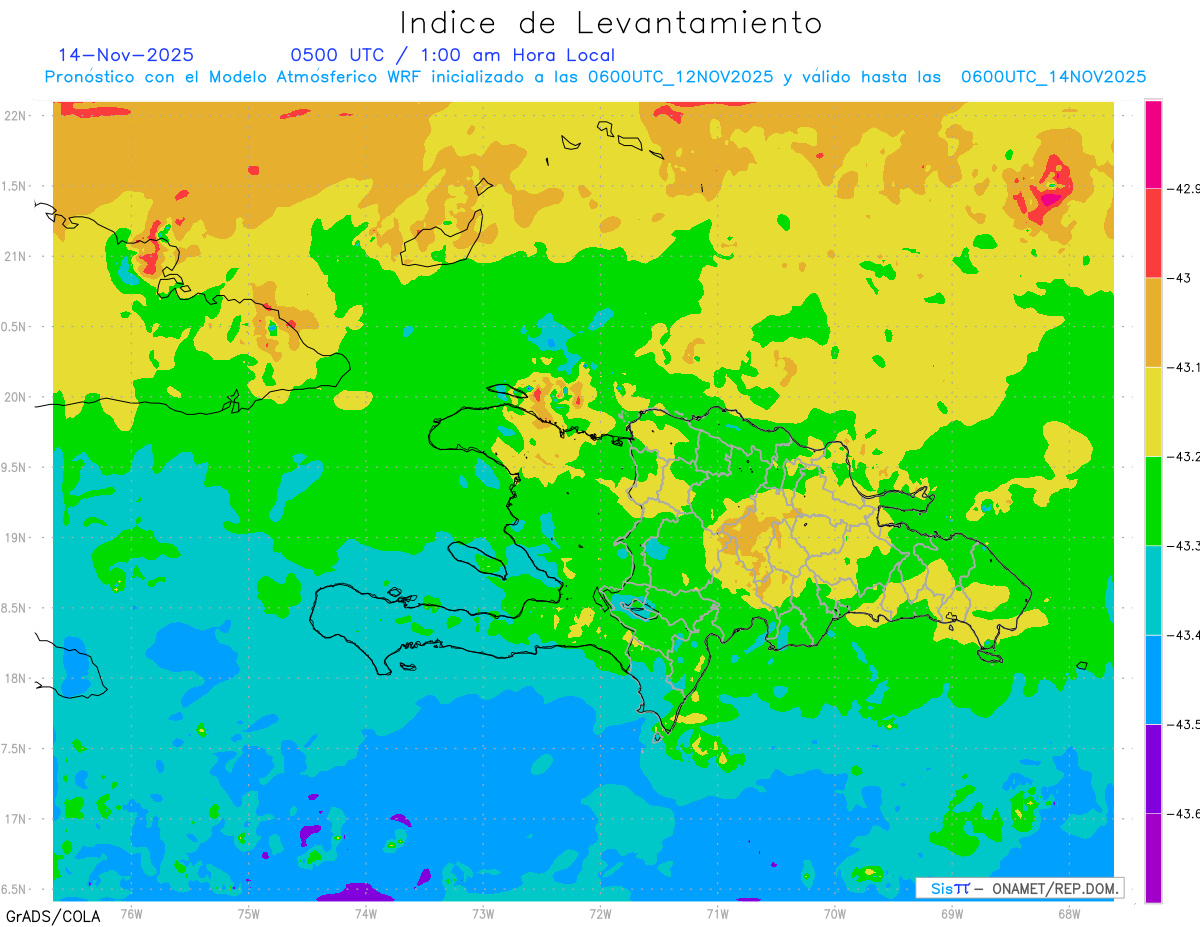Click the latitude label "17N"
This screenshot has height=927, width=1200.
[17, 819]
